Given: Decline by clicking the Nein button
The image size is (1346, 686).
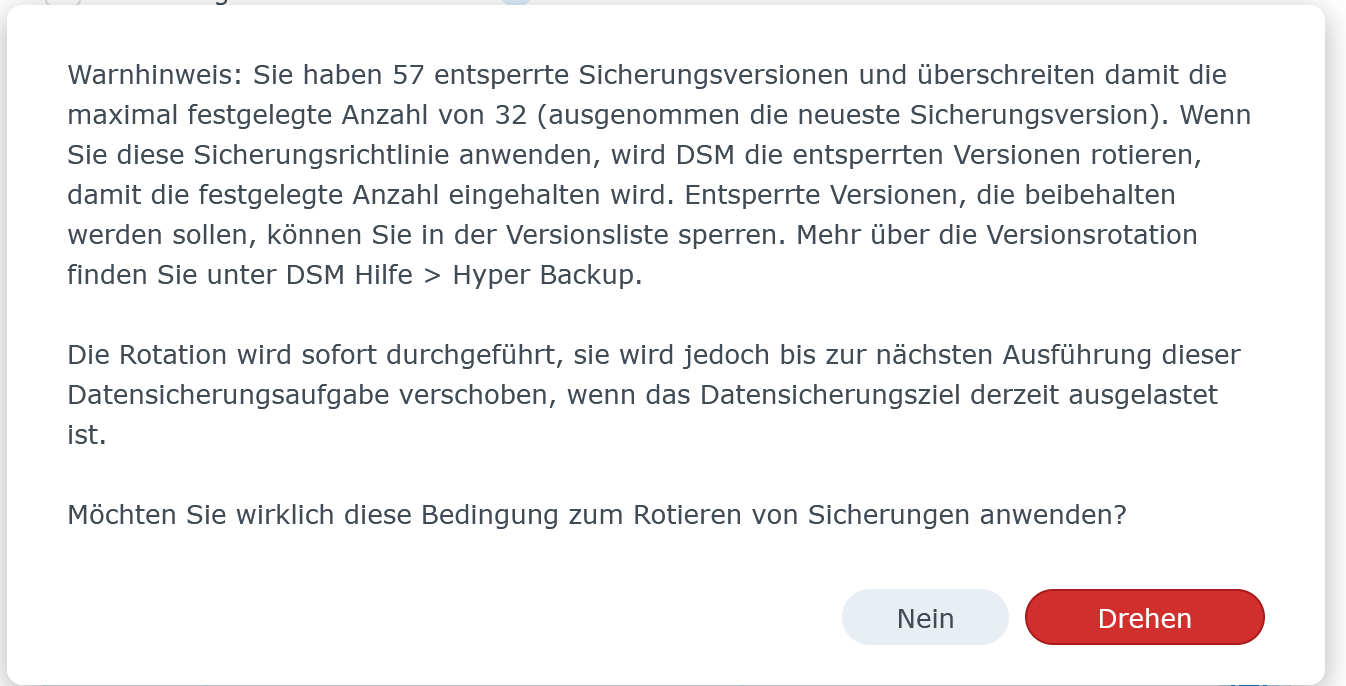Looking at the screenshot, I should click(925, 618).
